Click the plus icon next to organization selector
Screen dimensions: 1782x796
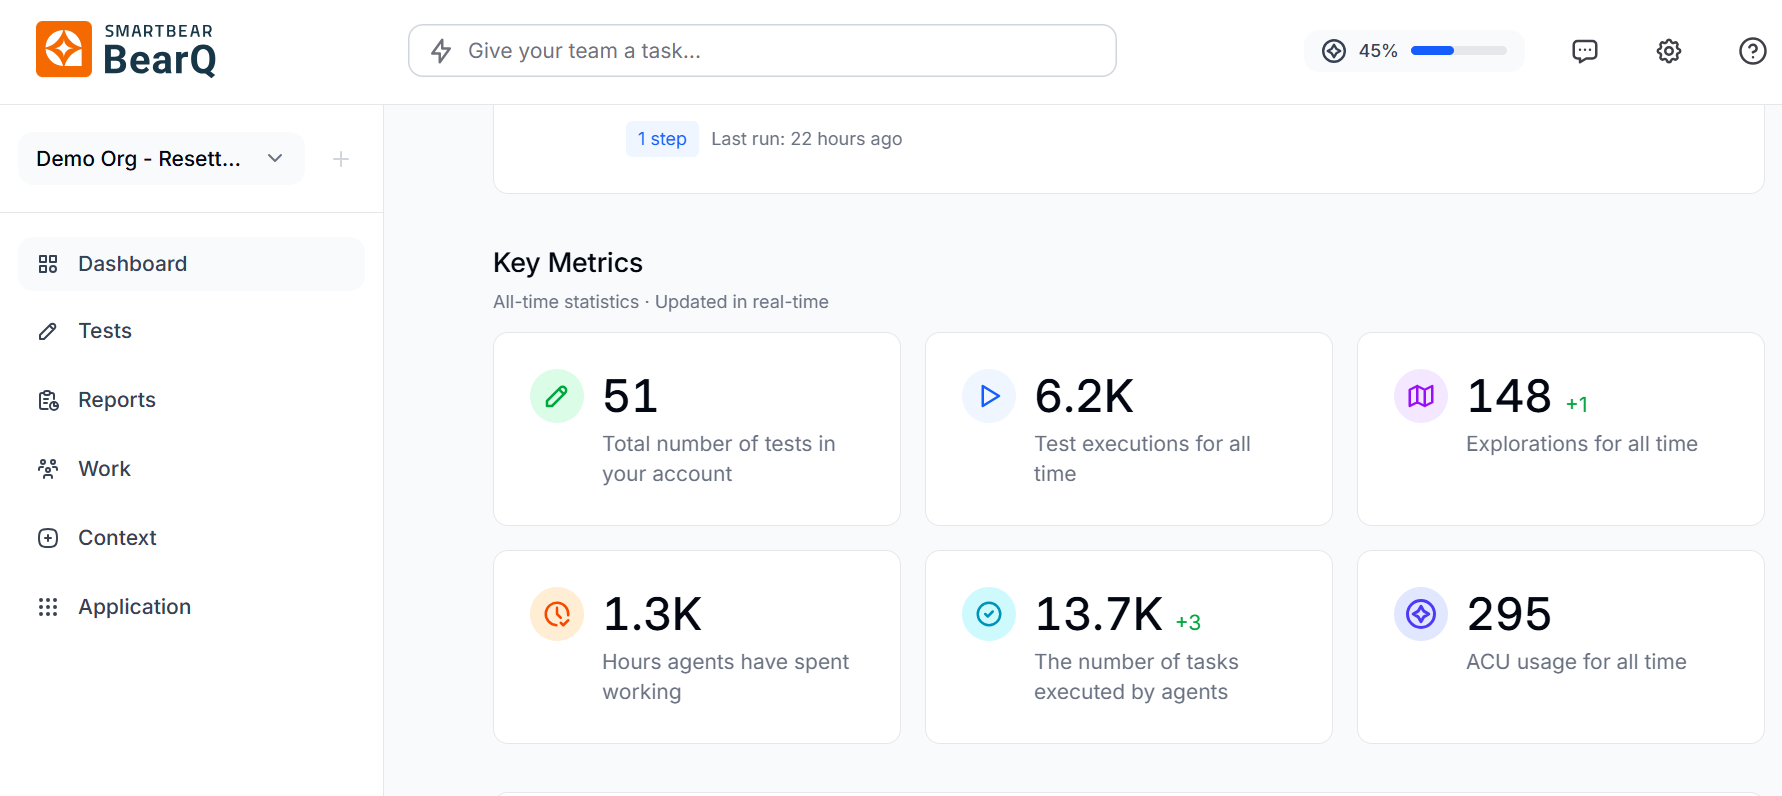tap(341, 159)
